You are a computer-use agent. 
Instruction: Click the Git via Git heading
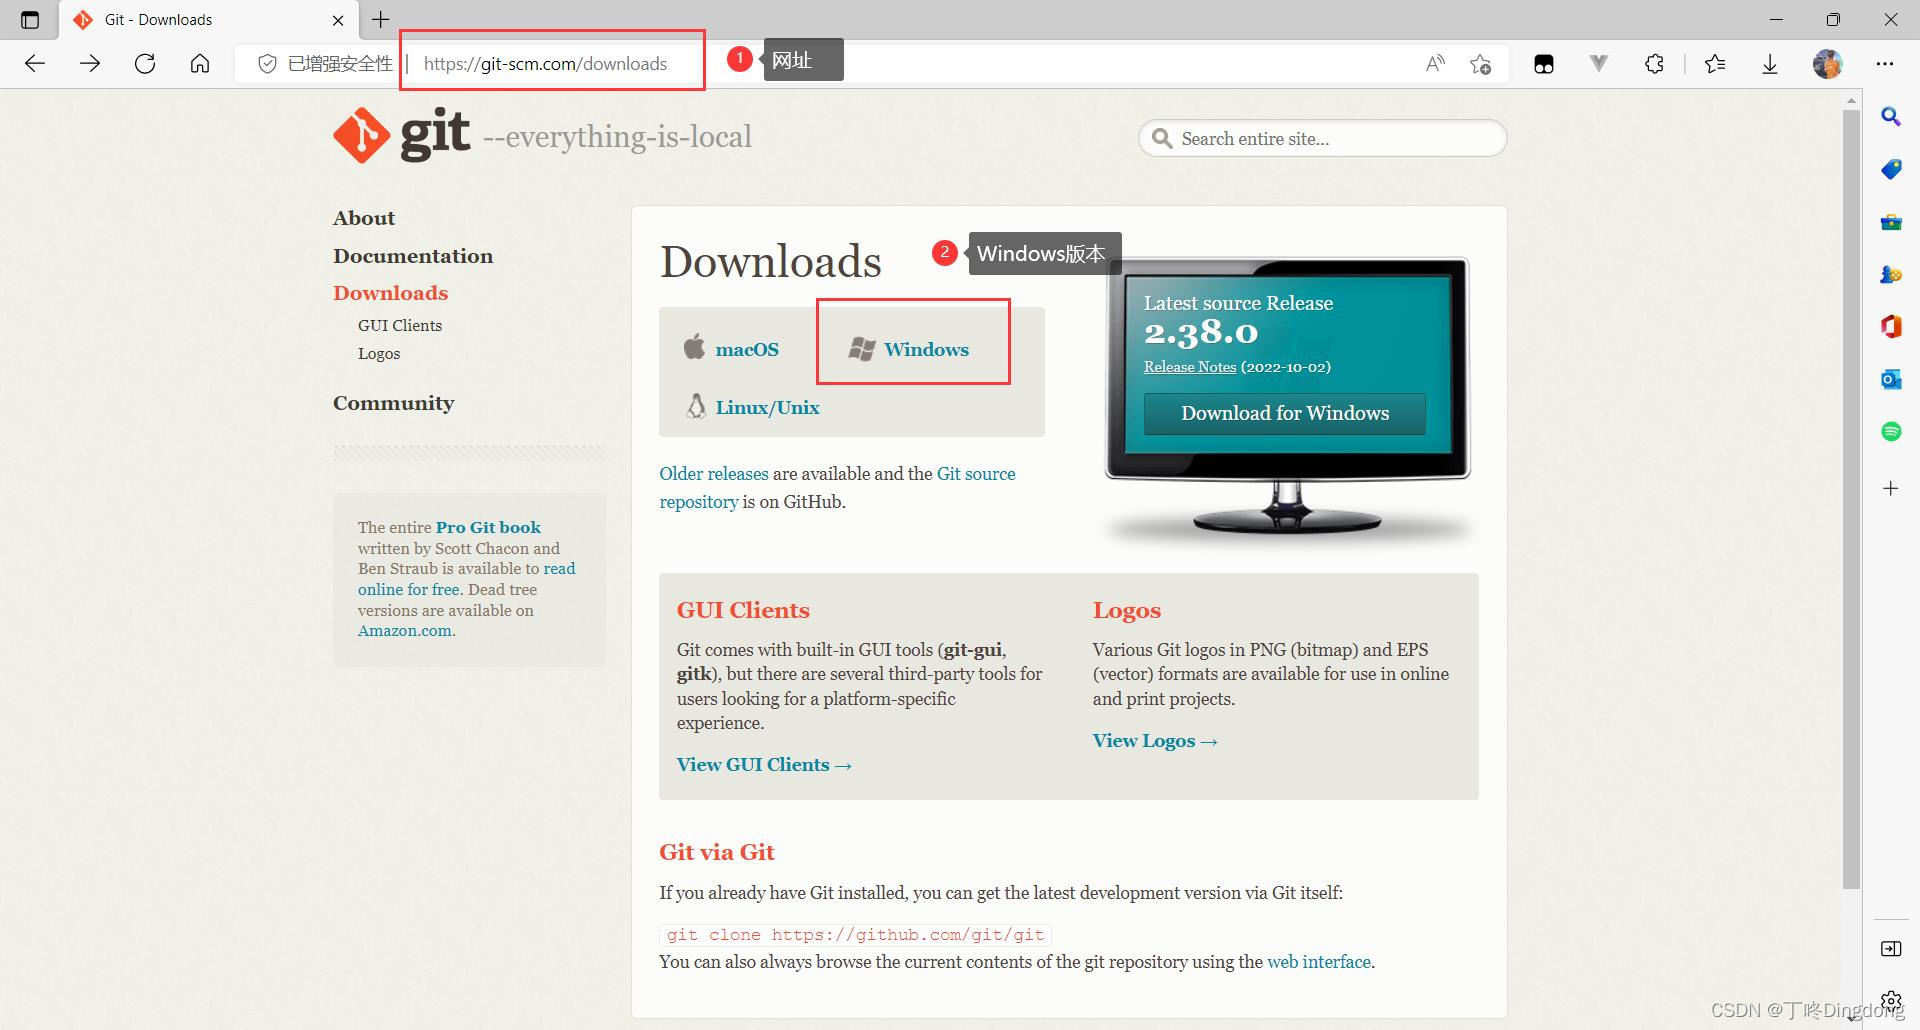pyautogui.click(x=717, y=852)
